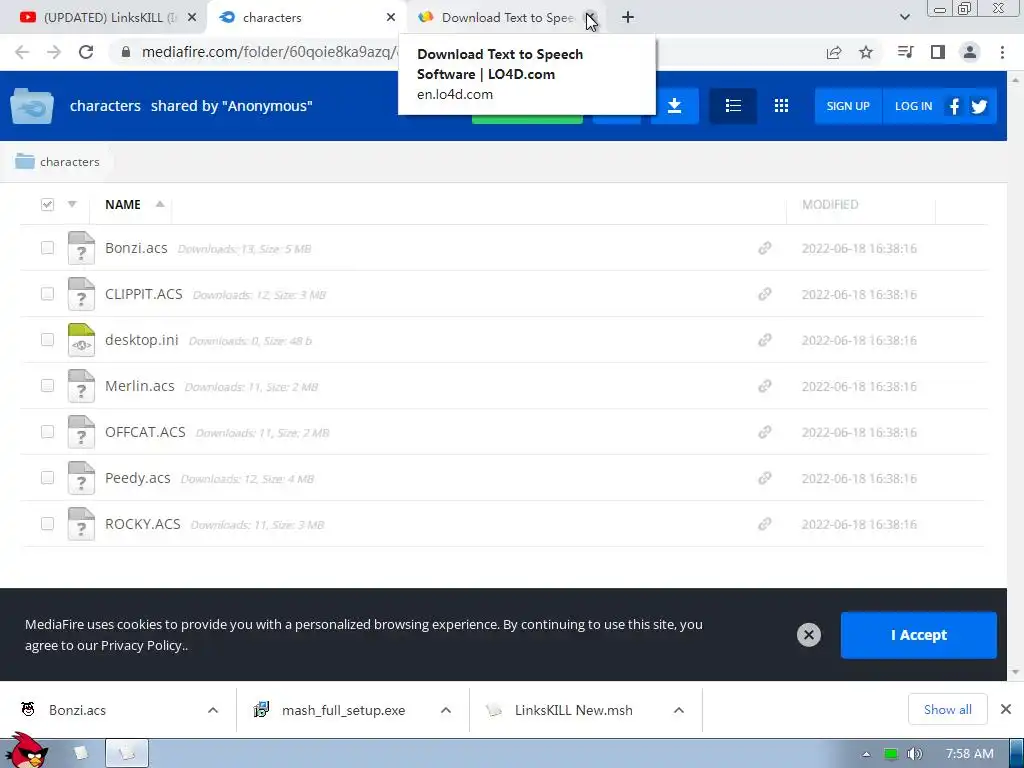Image resolution: width=1024 pixels, height=768 pixels.
Task: Copy link icon for Merlin.acs
Action: tap(765, 386)
